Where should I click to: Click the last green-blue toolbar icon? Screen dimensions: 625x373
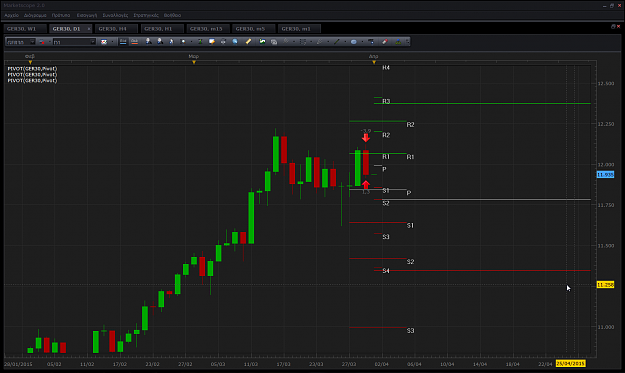(398, 41)
